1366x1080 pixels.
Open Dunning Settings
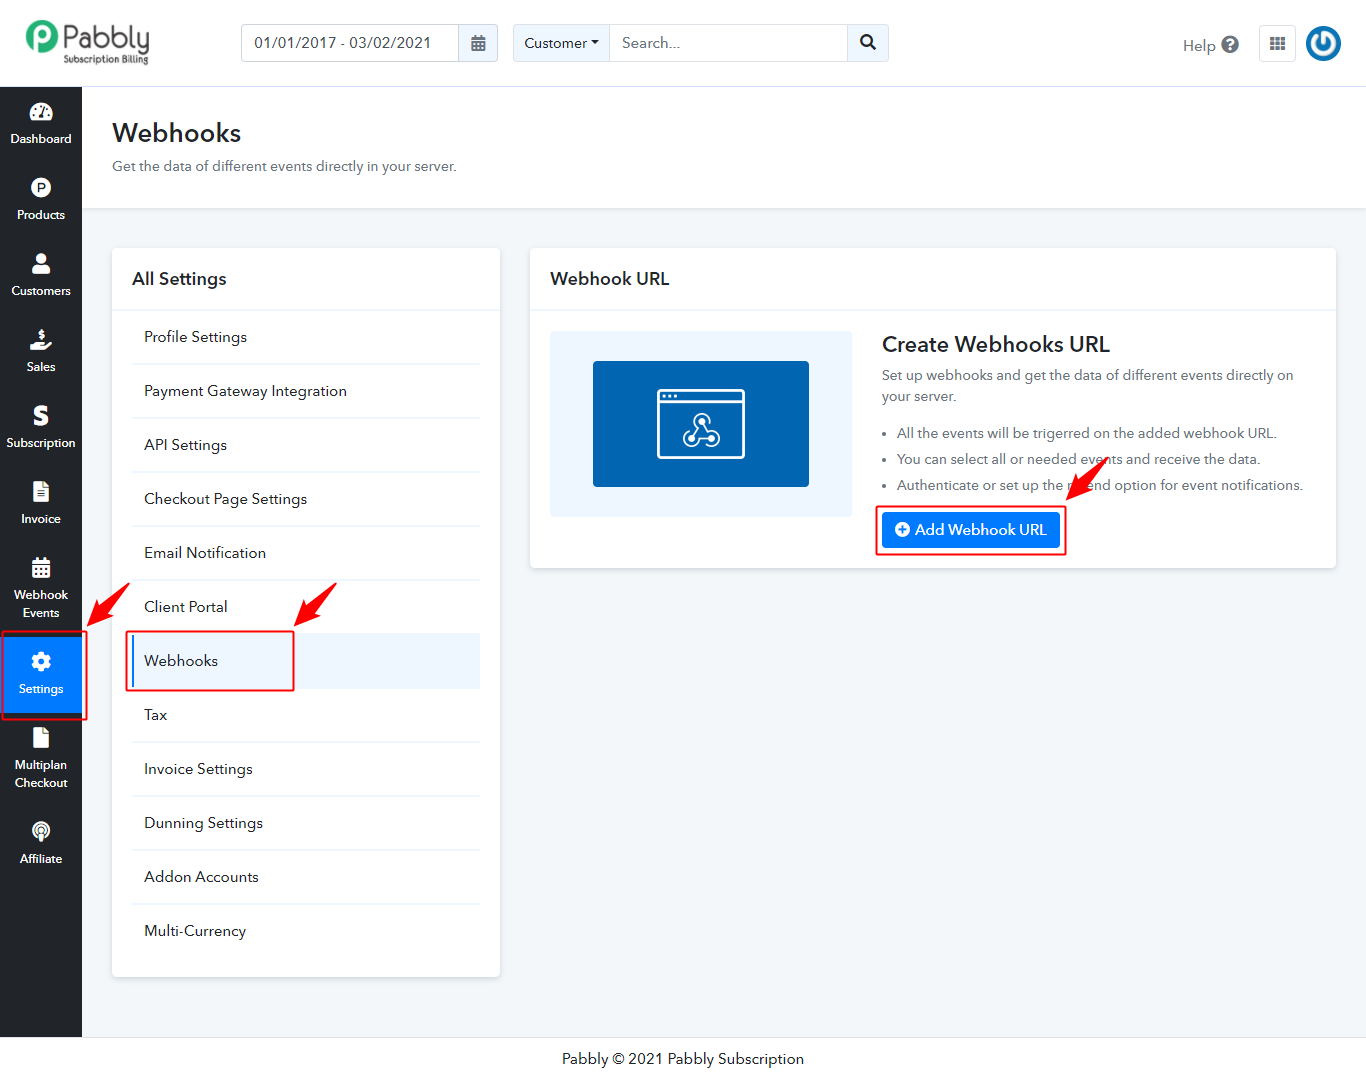pyautogui.click(x=306, y=823)
